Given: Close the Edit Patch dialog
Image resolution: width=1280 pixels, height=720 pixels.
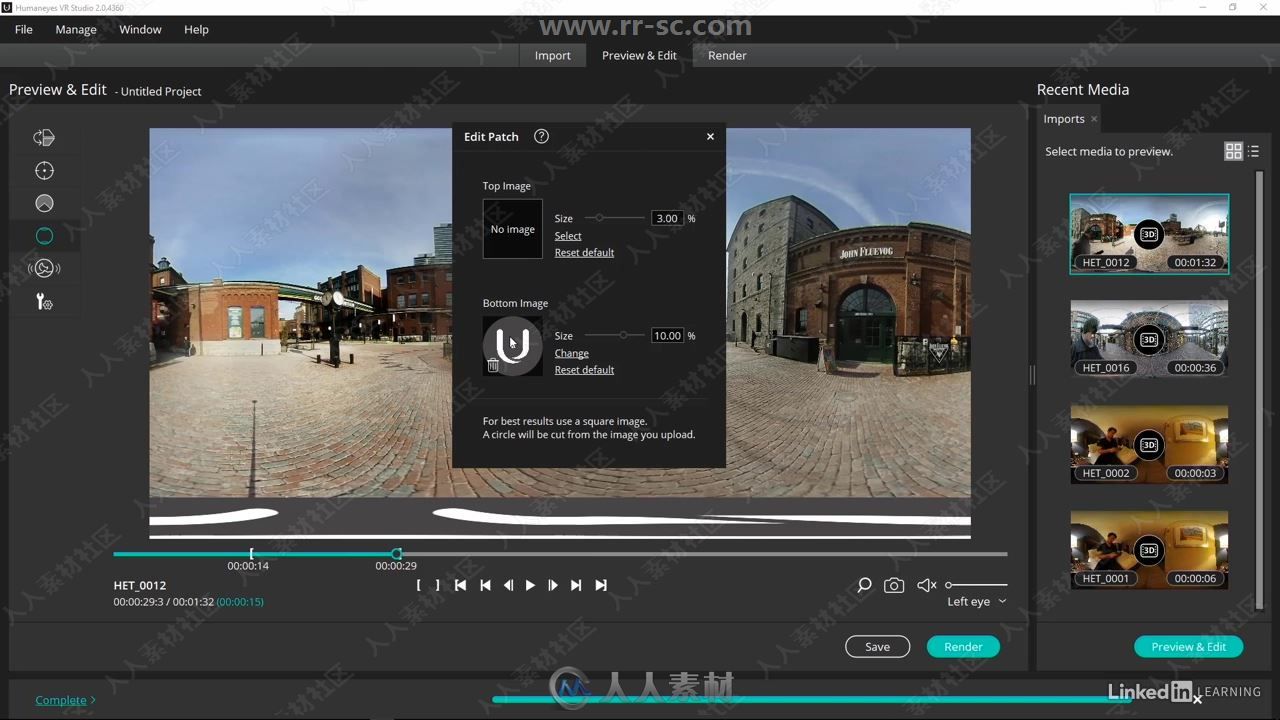Looking at the screenshot, I should [710, 136].
